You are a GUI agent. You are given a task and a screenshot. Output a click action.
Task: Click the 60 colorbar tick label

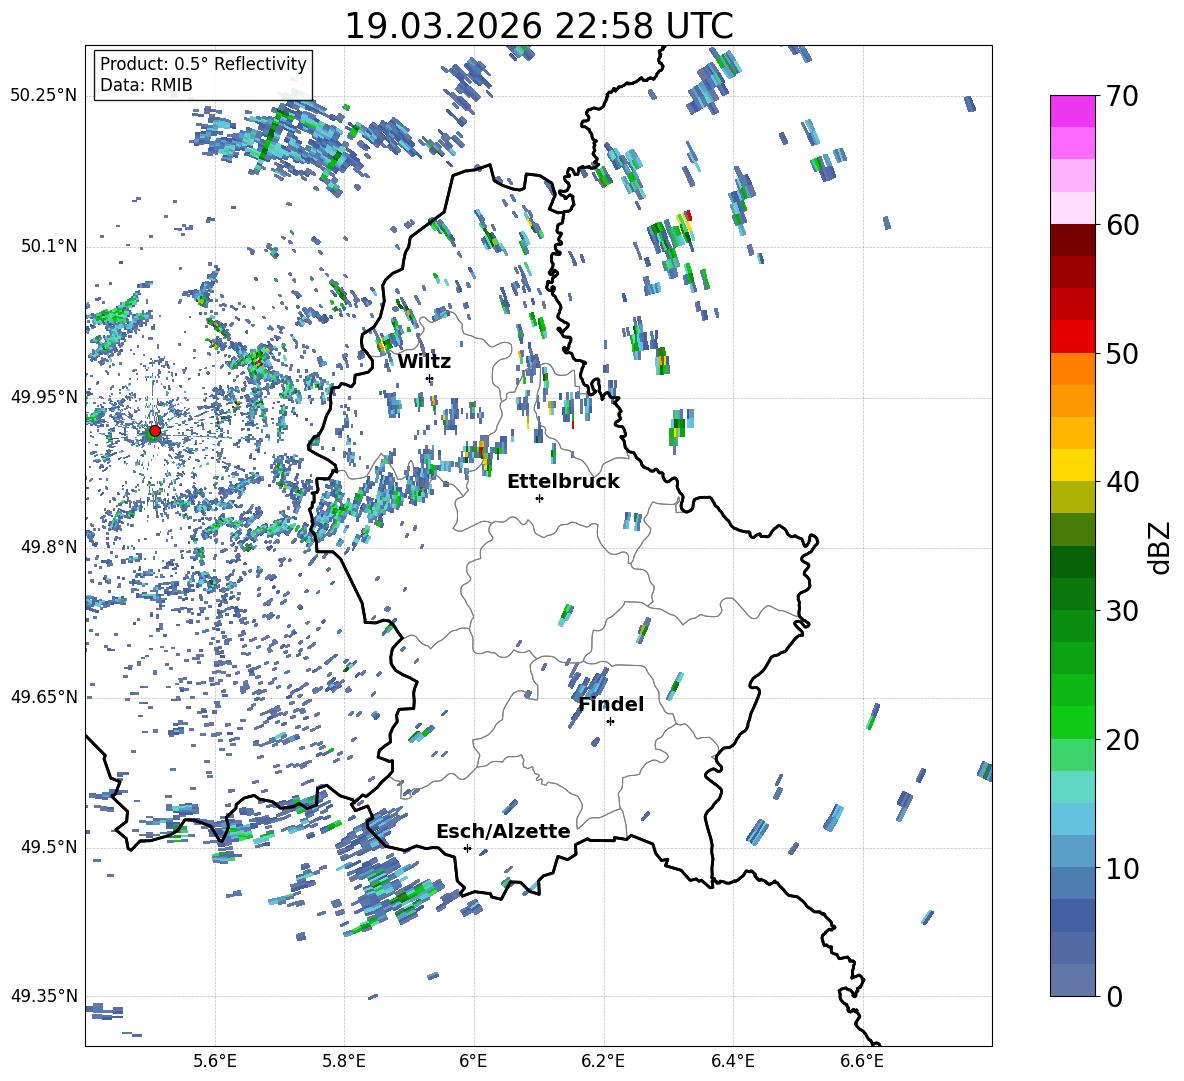[1122, 225]
